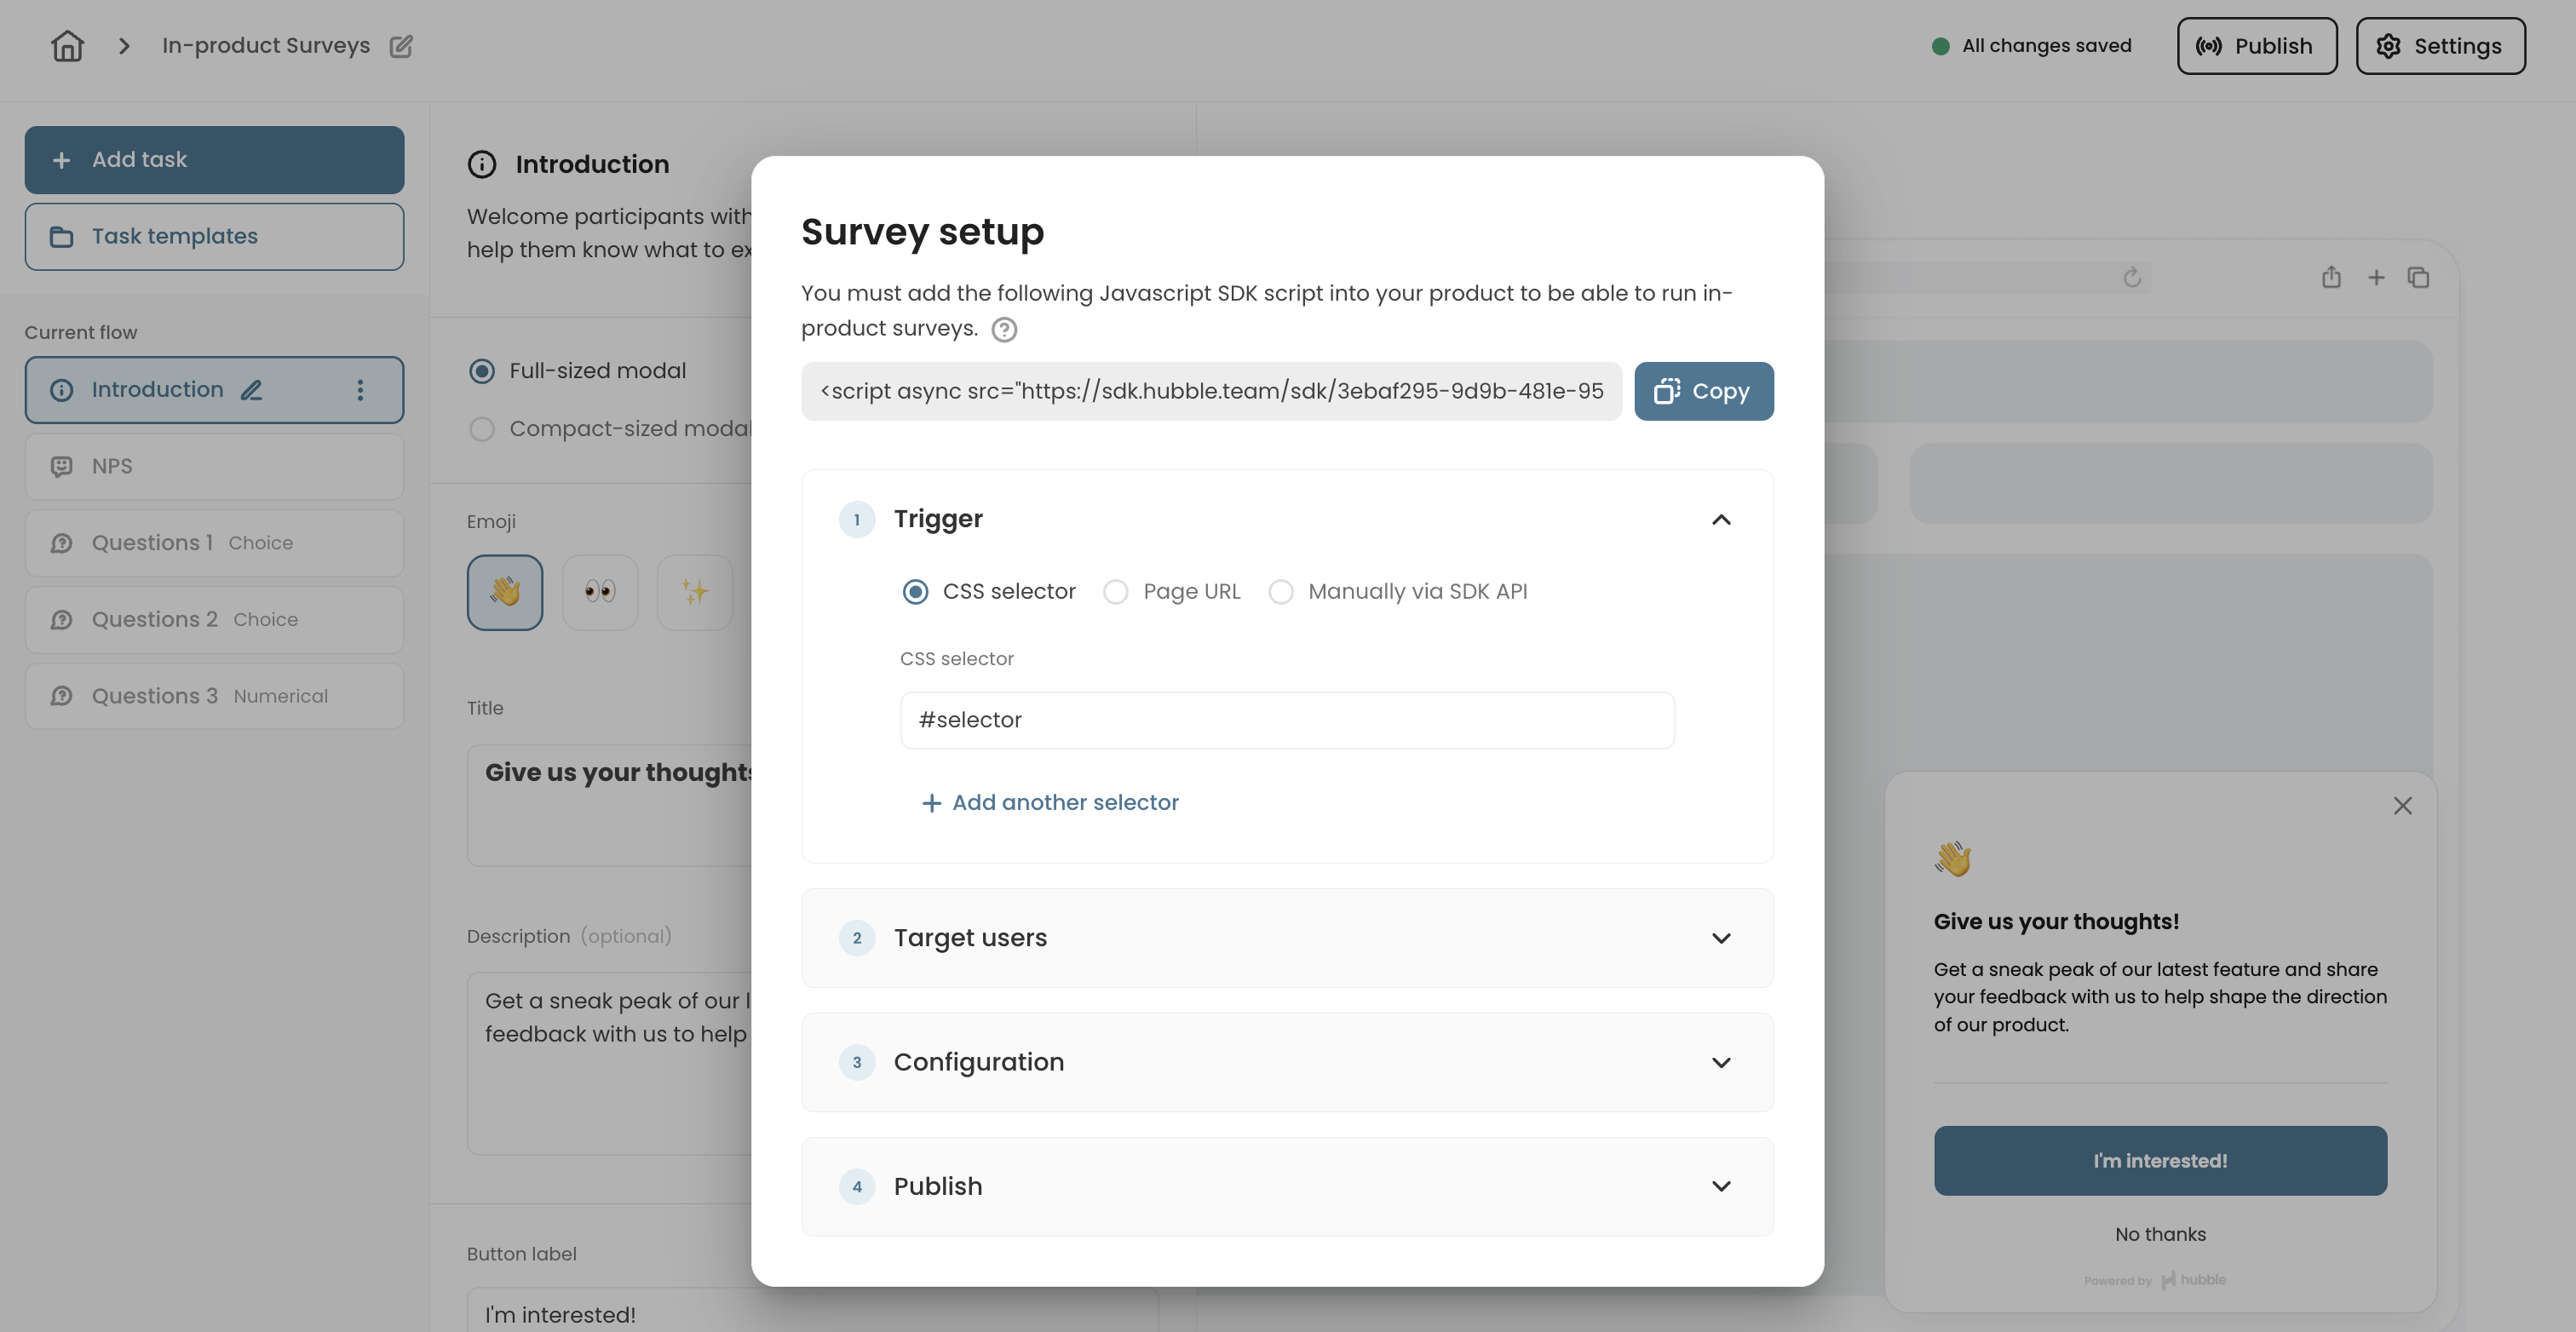Close the survey preview popup

tap(2403, 806)
